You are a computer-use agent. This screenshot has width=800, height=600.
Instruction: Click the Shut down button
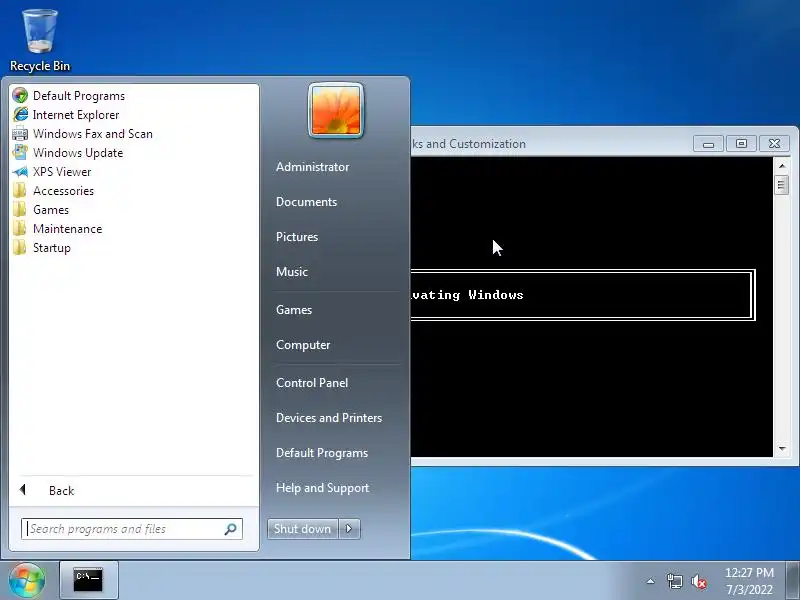[x=303, y=529]
